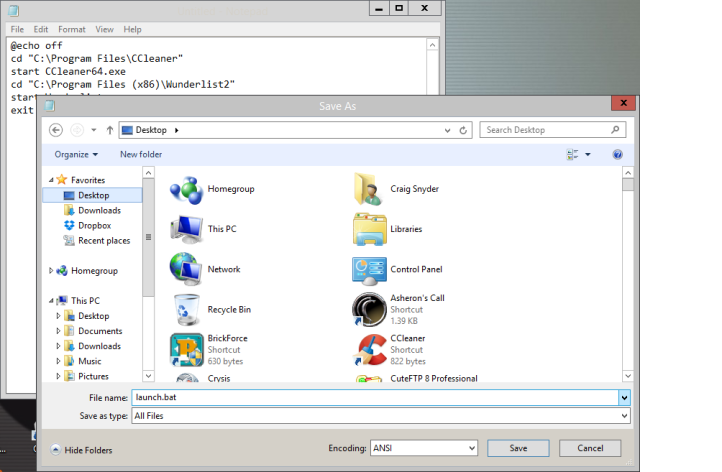
Task: Click the change view icon
Action: (572, 154)
